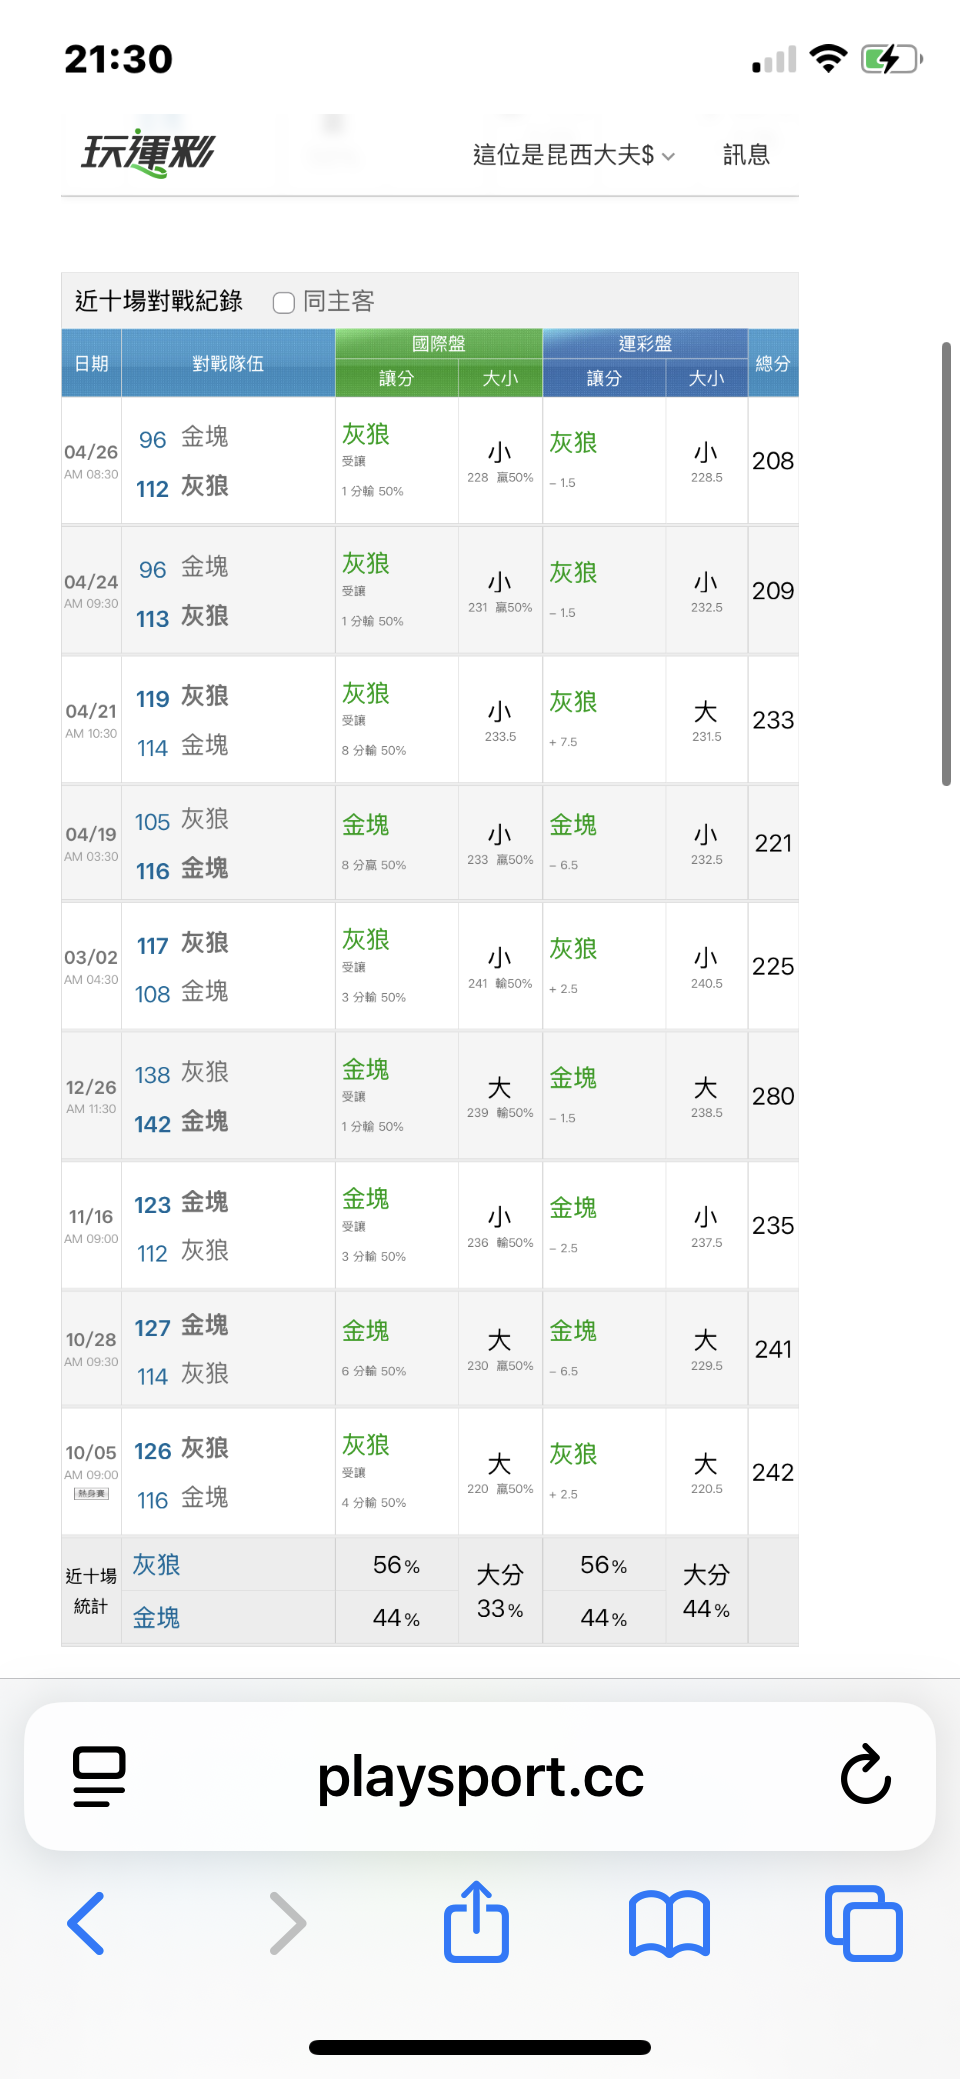960x2079 pixels.
Task: Click the page scrollbar on right edge
Action: point(946,563)
